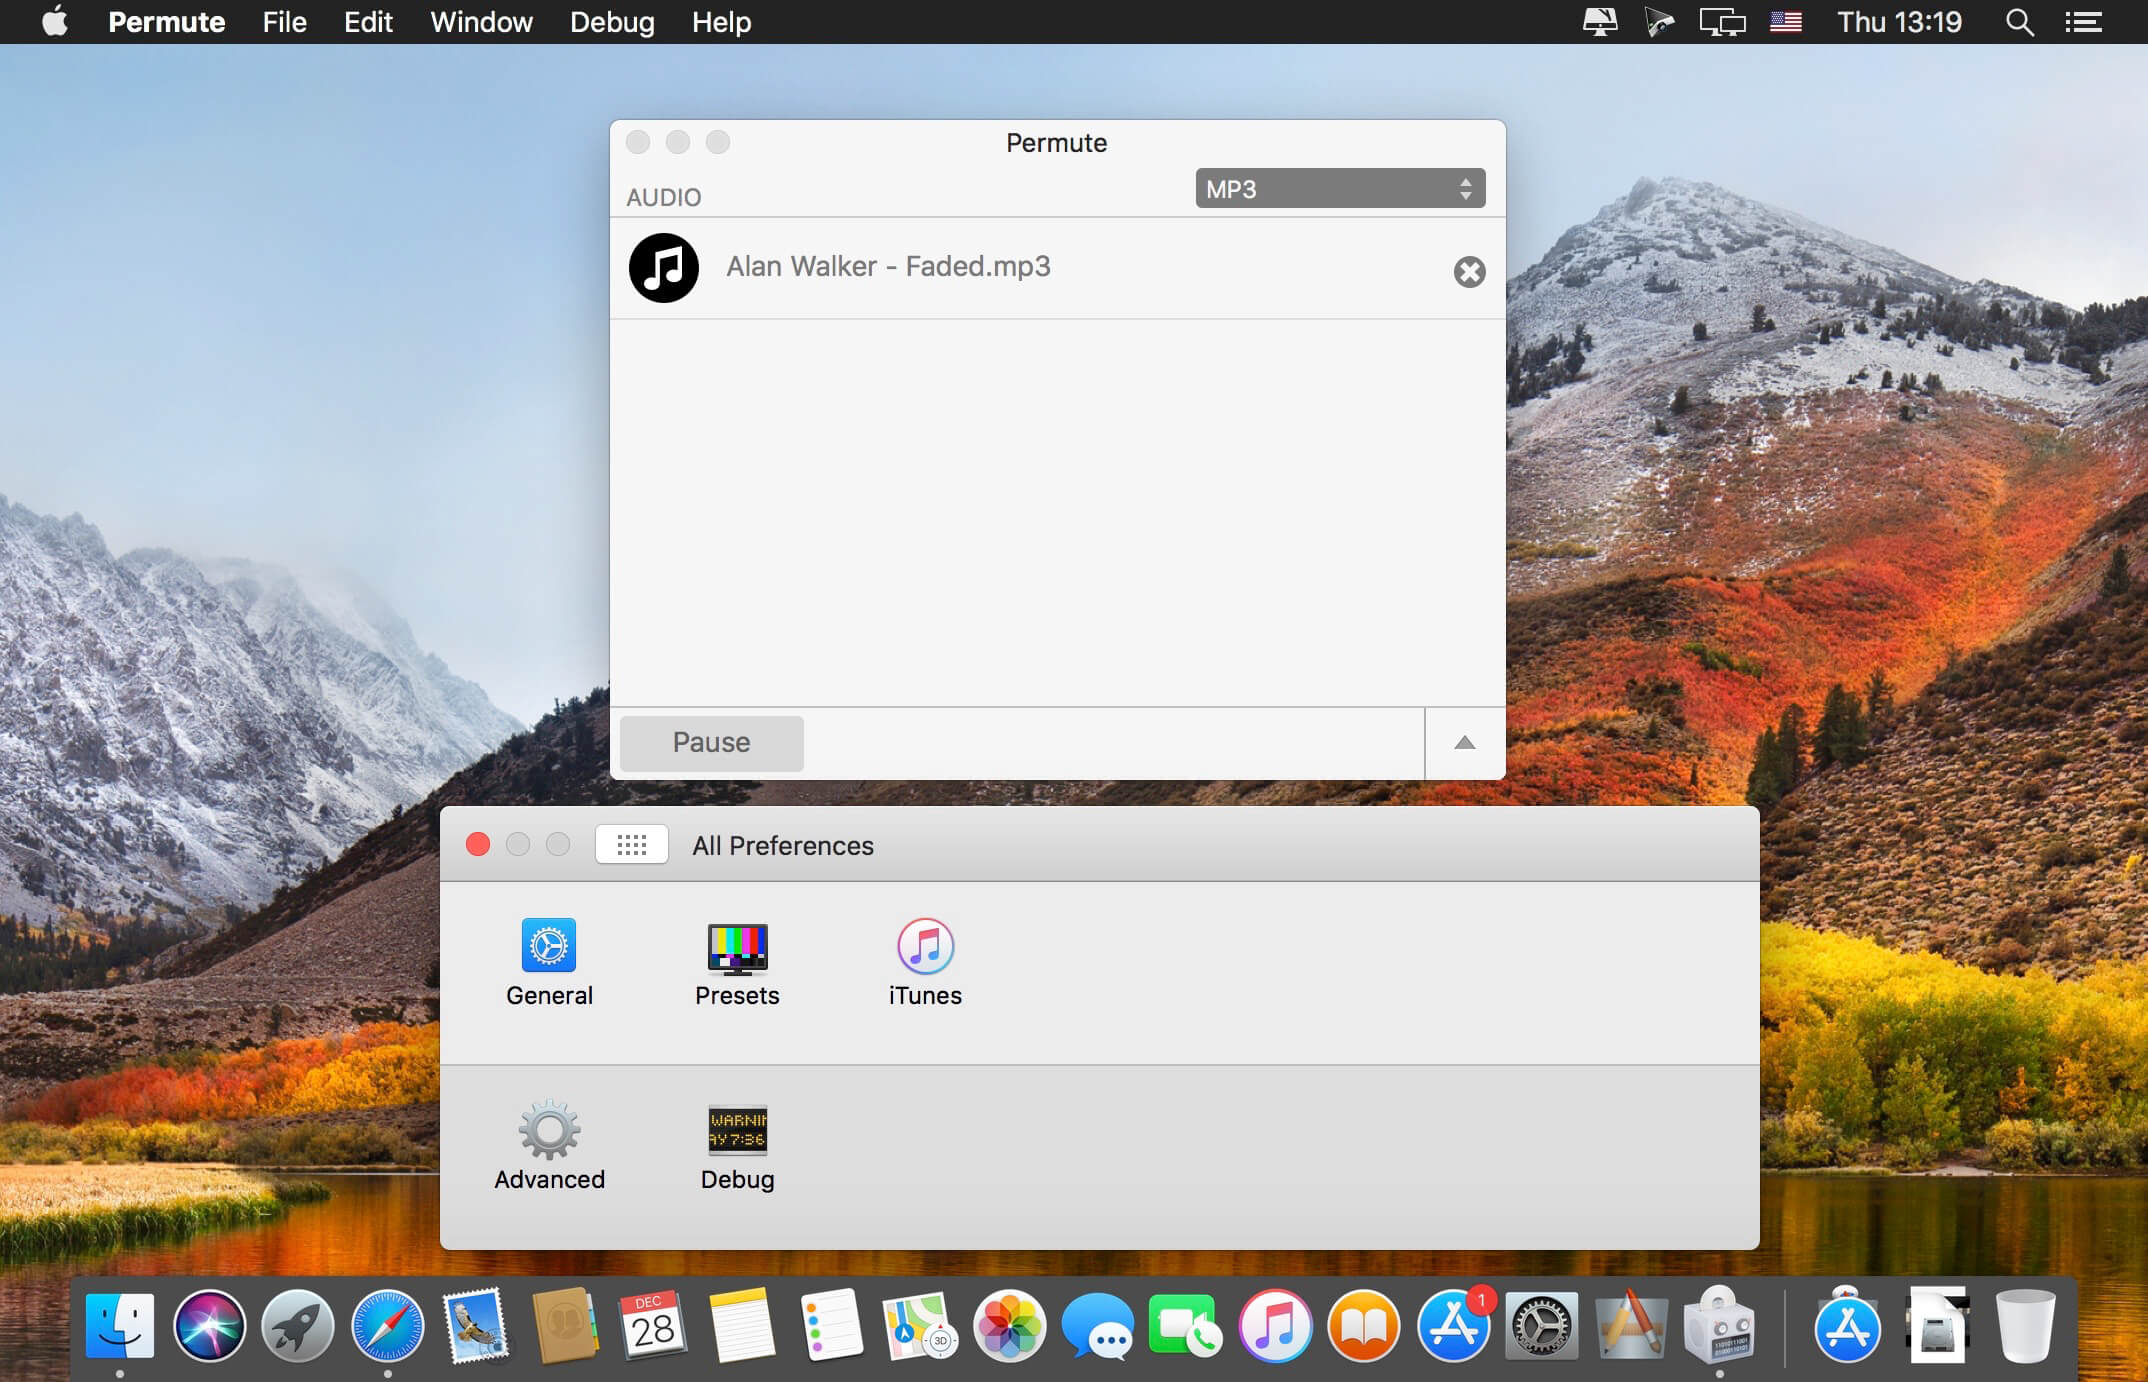Remove Alan Walker - Faded.mp3 from the queue

coord(1469,271)
